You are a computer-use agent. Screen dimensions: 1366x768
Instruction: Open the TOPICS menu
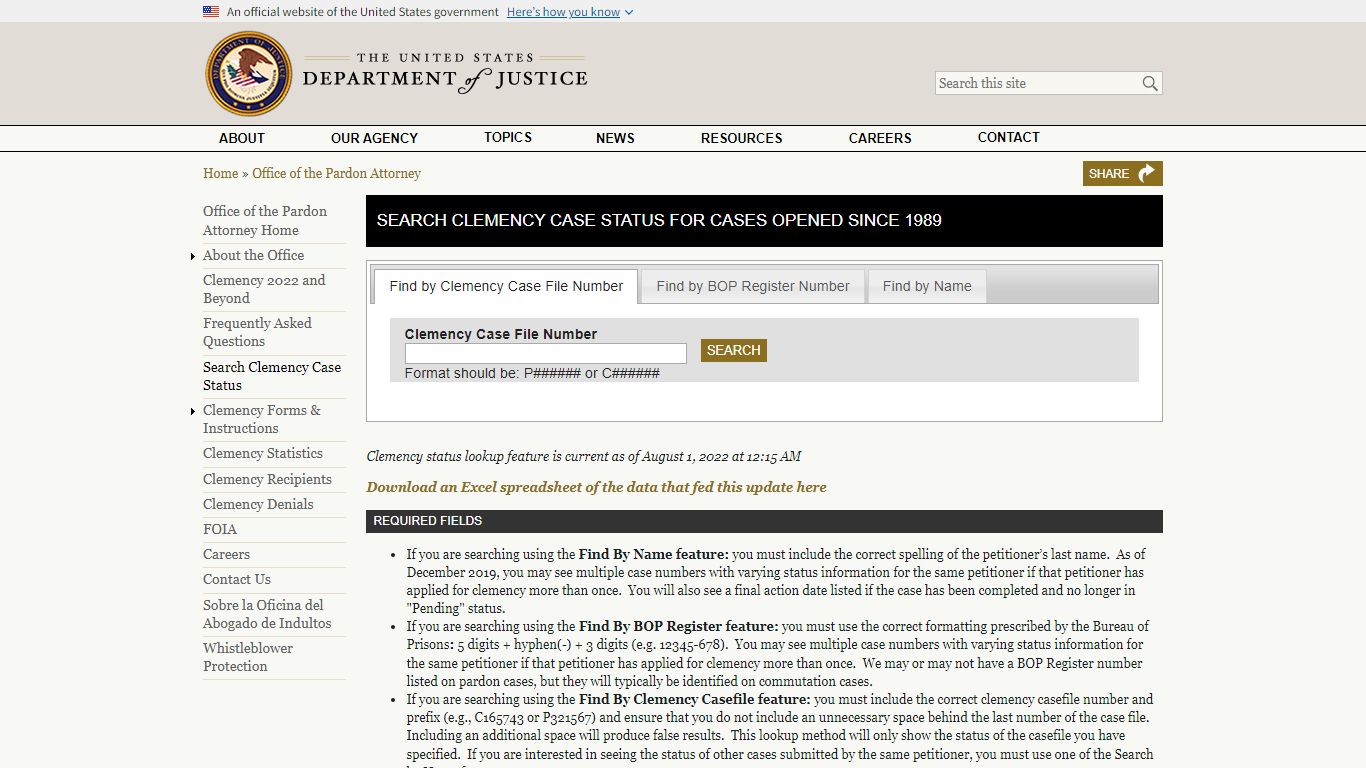click(508, 138)
